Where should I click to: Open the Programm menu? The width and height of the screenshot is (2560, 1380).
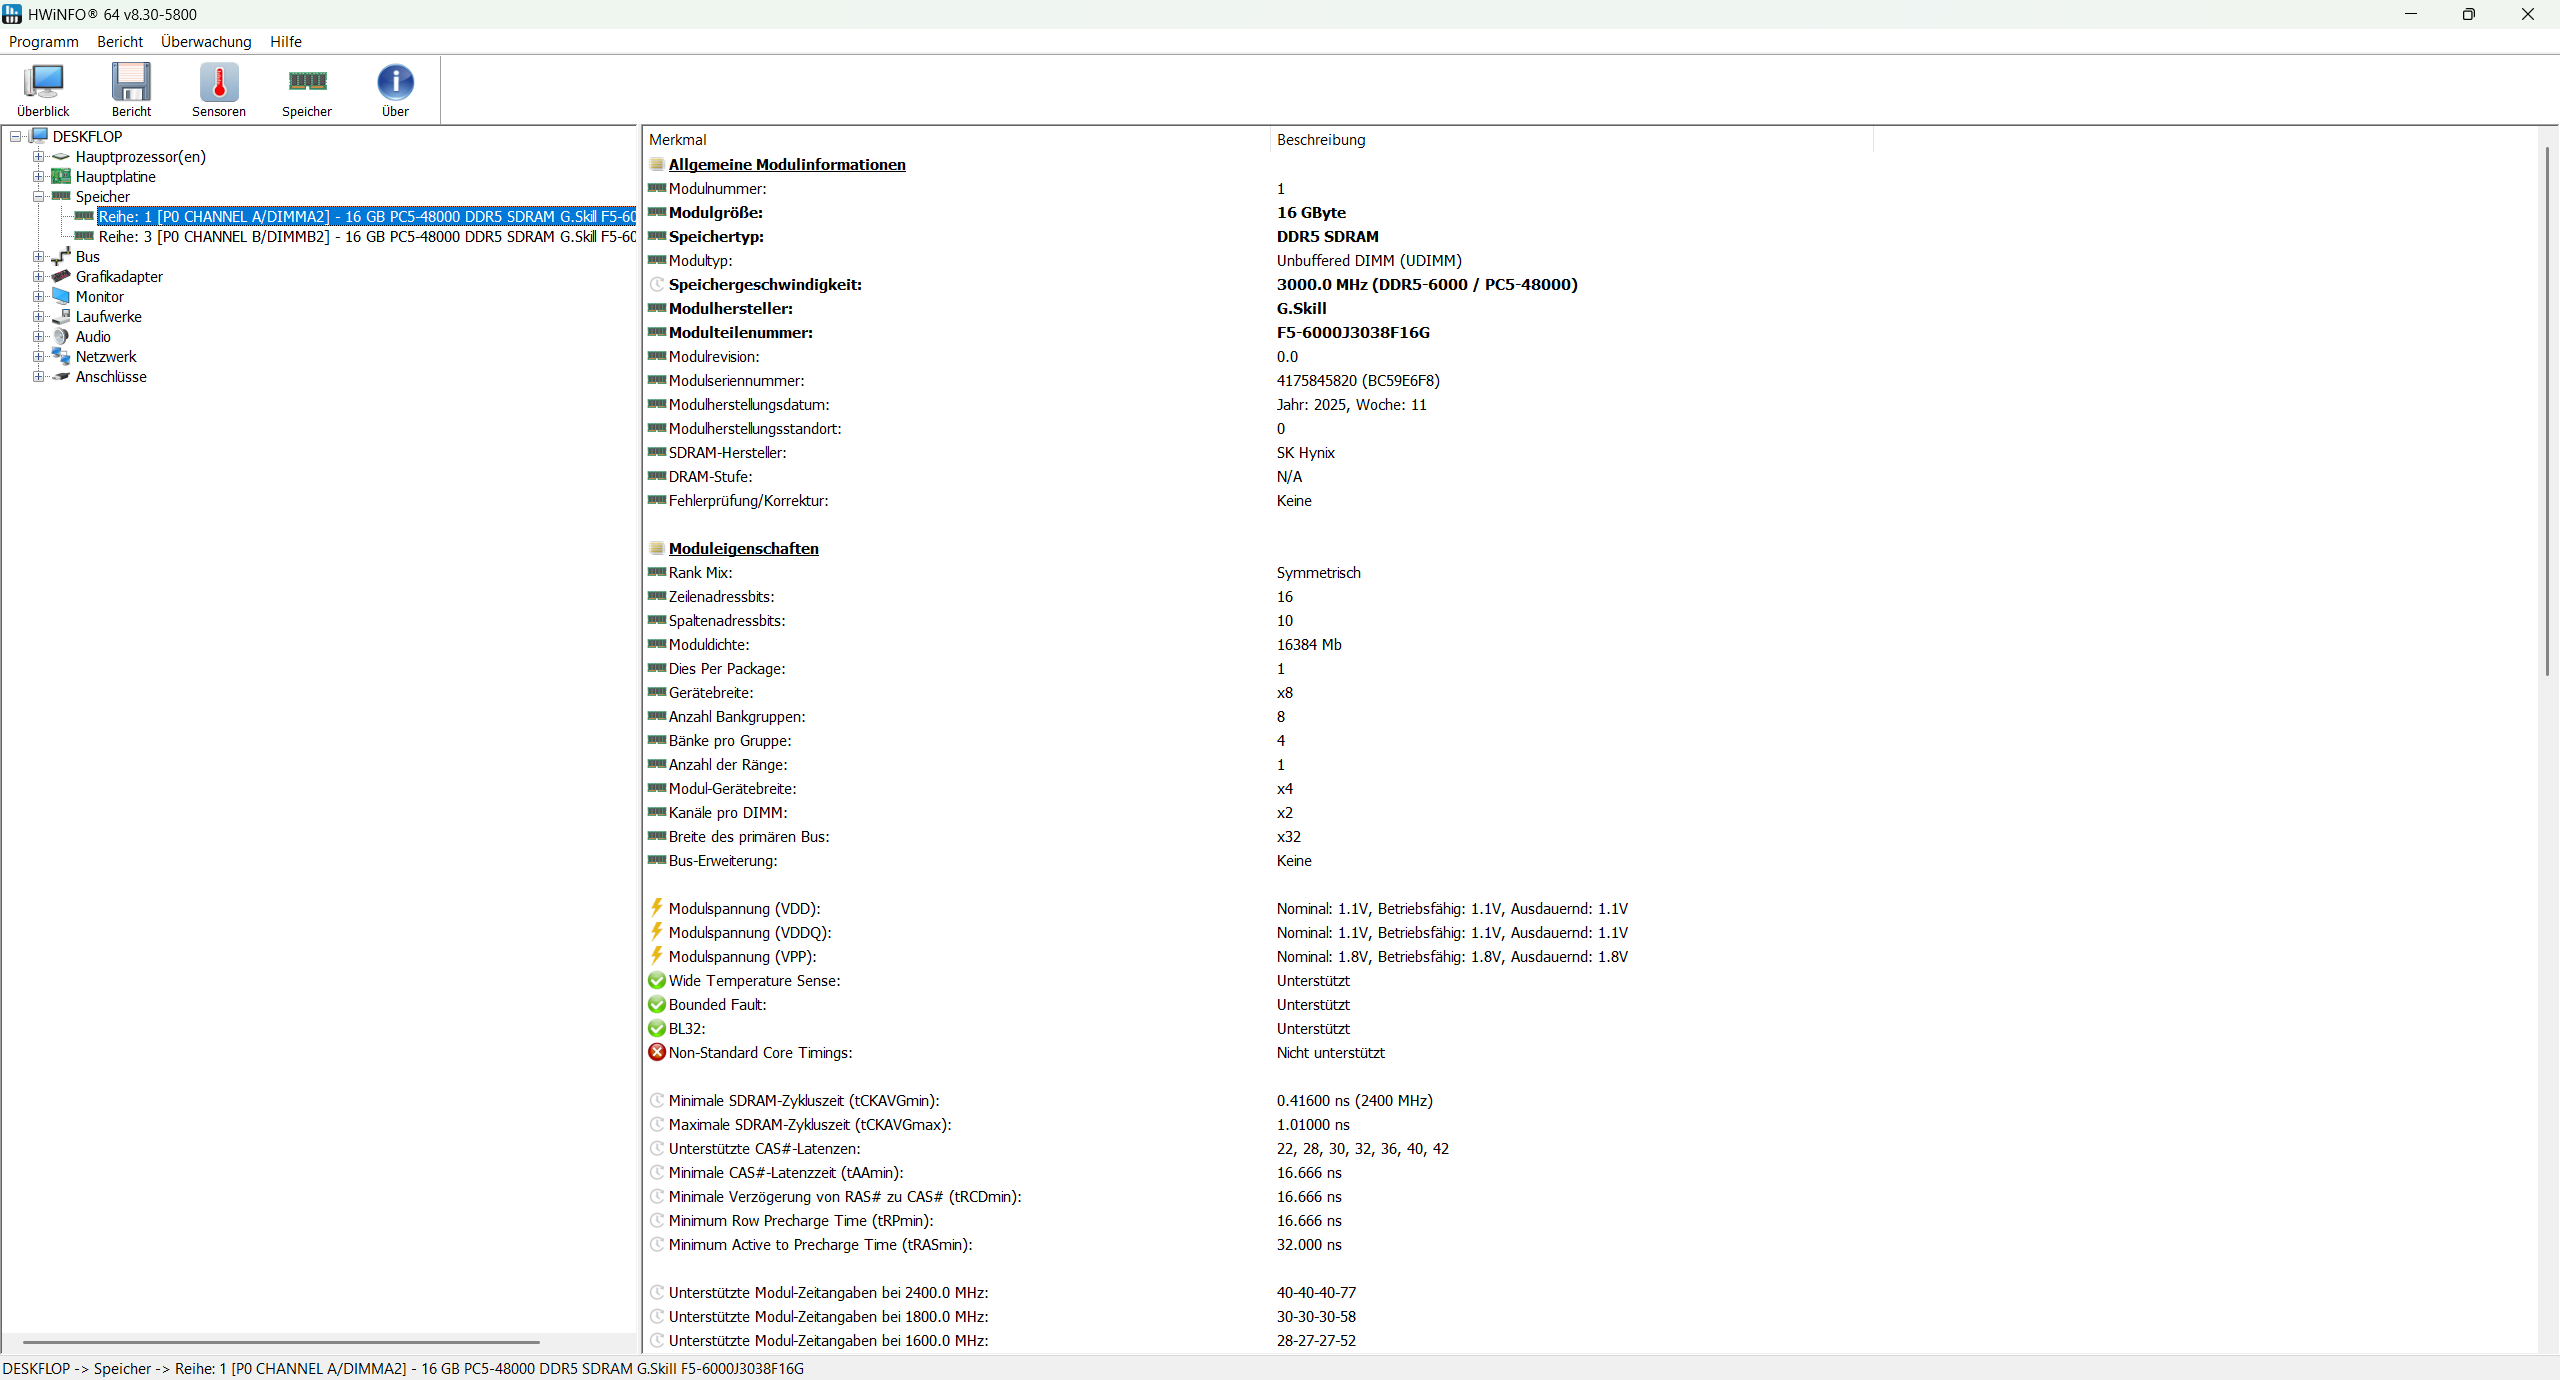pos(43,42)
